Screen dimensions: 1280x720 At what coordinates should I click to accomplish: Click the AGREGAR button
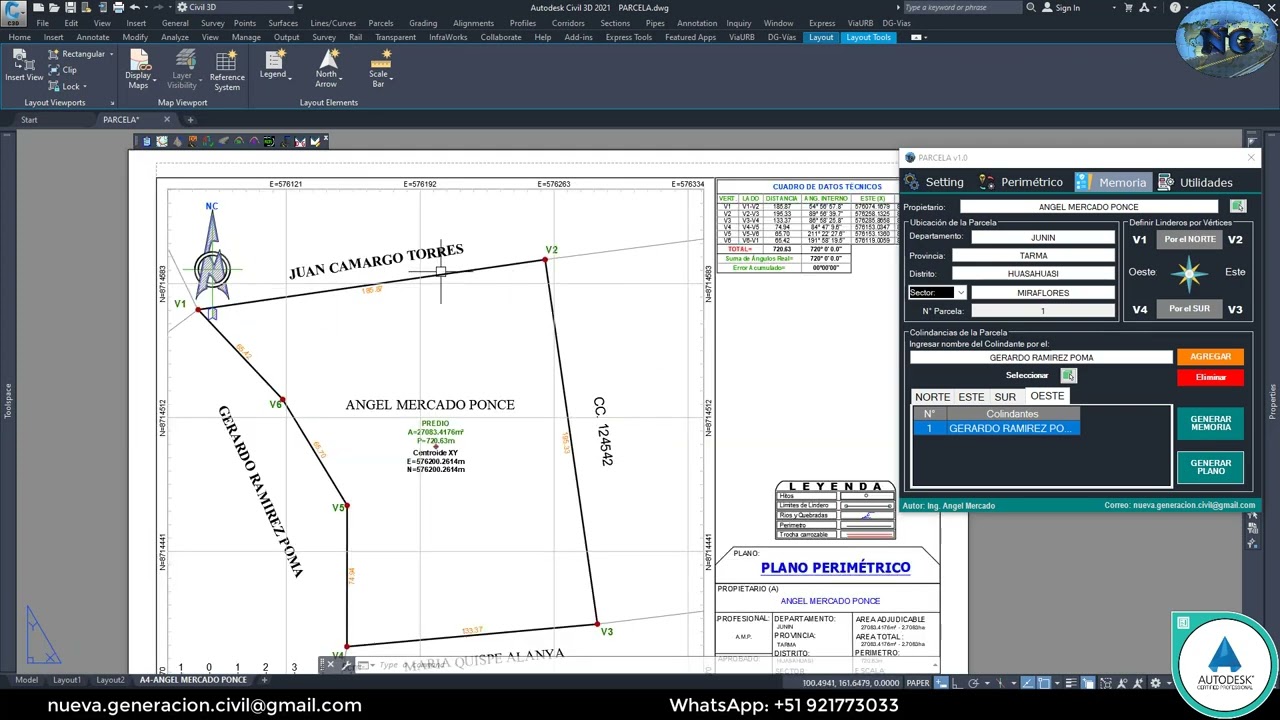point(1210,357)
